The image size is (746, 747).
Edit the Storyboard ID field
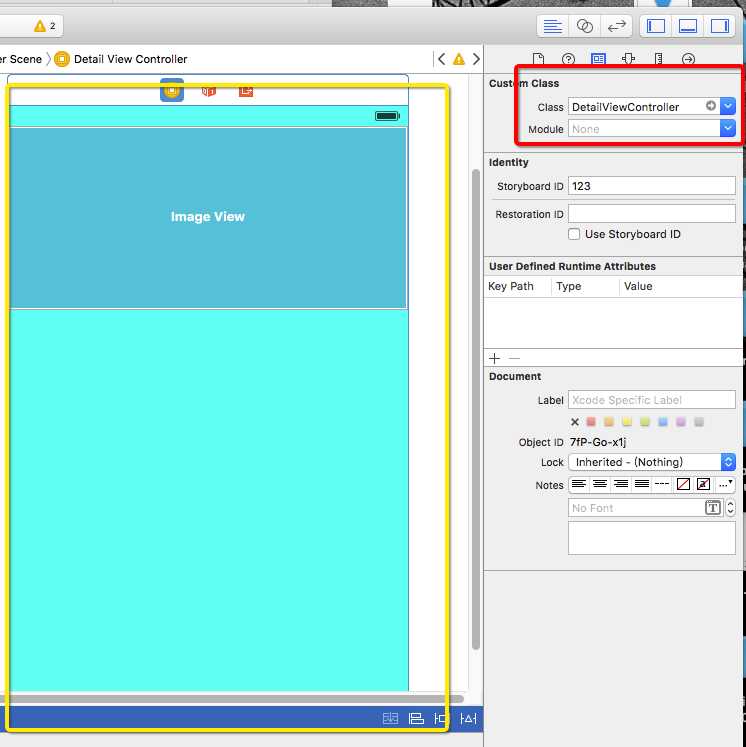[x=652, y=186]
